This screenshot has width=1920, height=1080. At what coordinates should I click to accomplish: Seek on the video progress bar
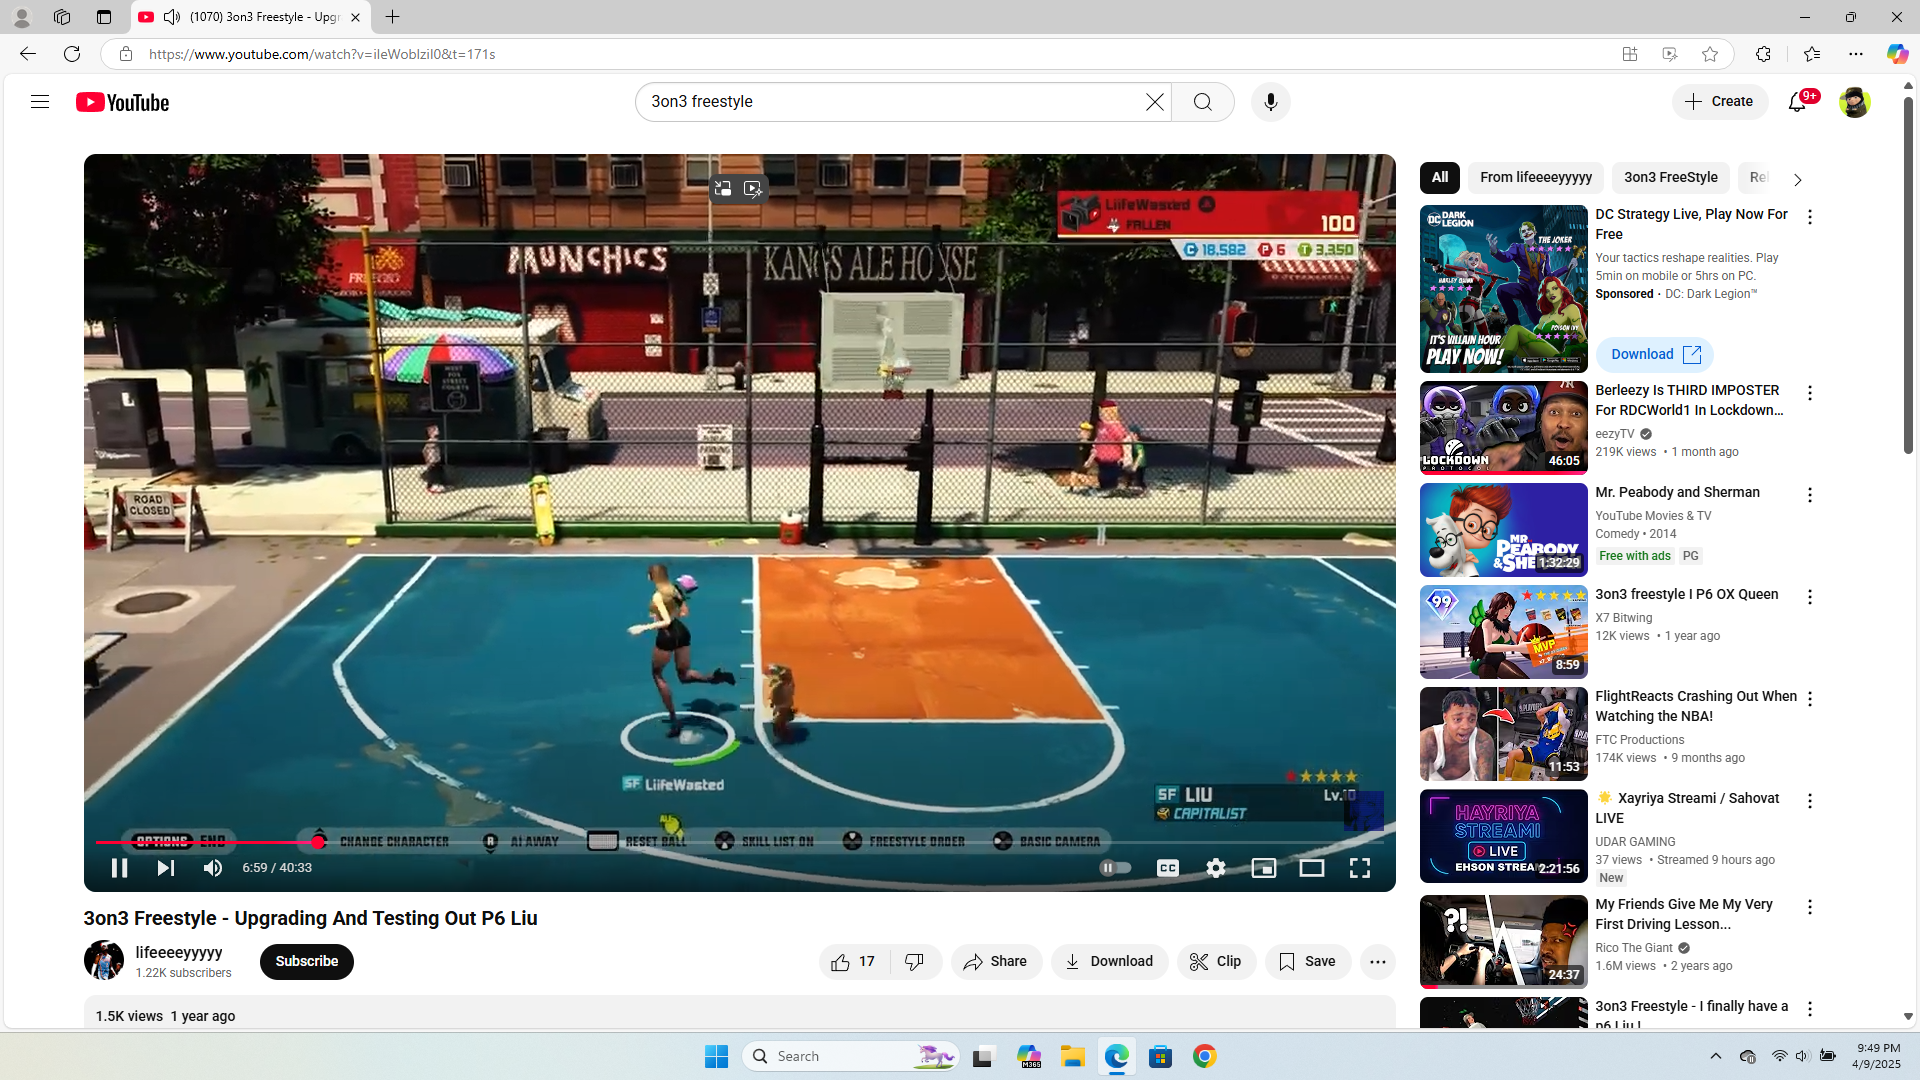700,842
